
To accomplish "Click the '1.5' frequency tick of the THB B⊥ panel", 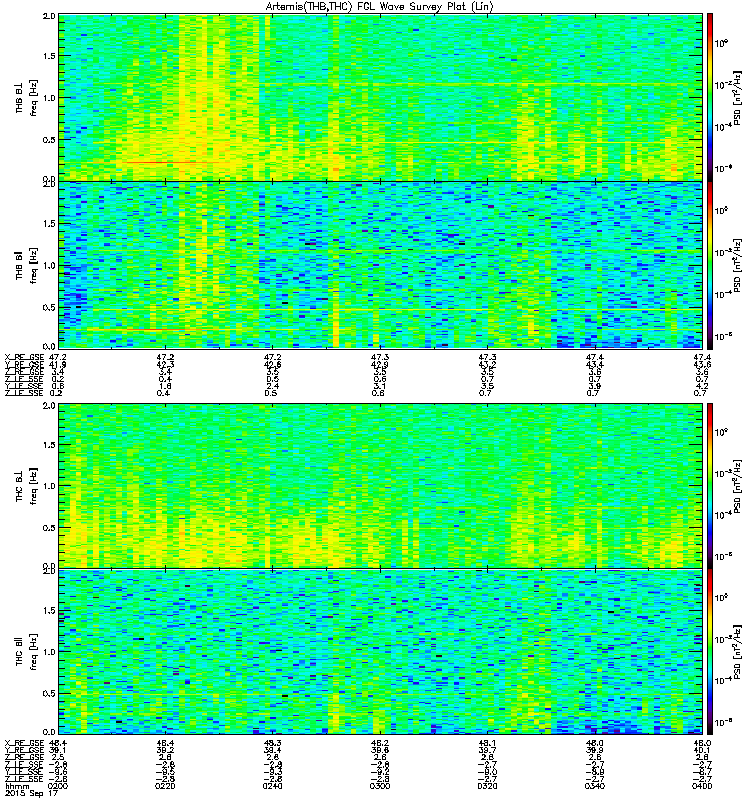I will [x=49, y=56].
